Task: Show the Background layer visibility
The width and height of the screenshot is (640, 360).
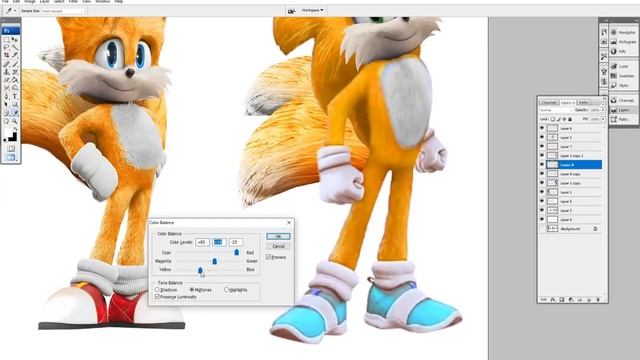Action: pyautogui.click(x=542, y=229)
